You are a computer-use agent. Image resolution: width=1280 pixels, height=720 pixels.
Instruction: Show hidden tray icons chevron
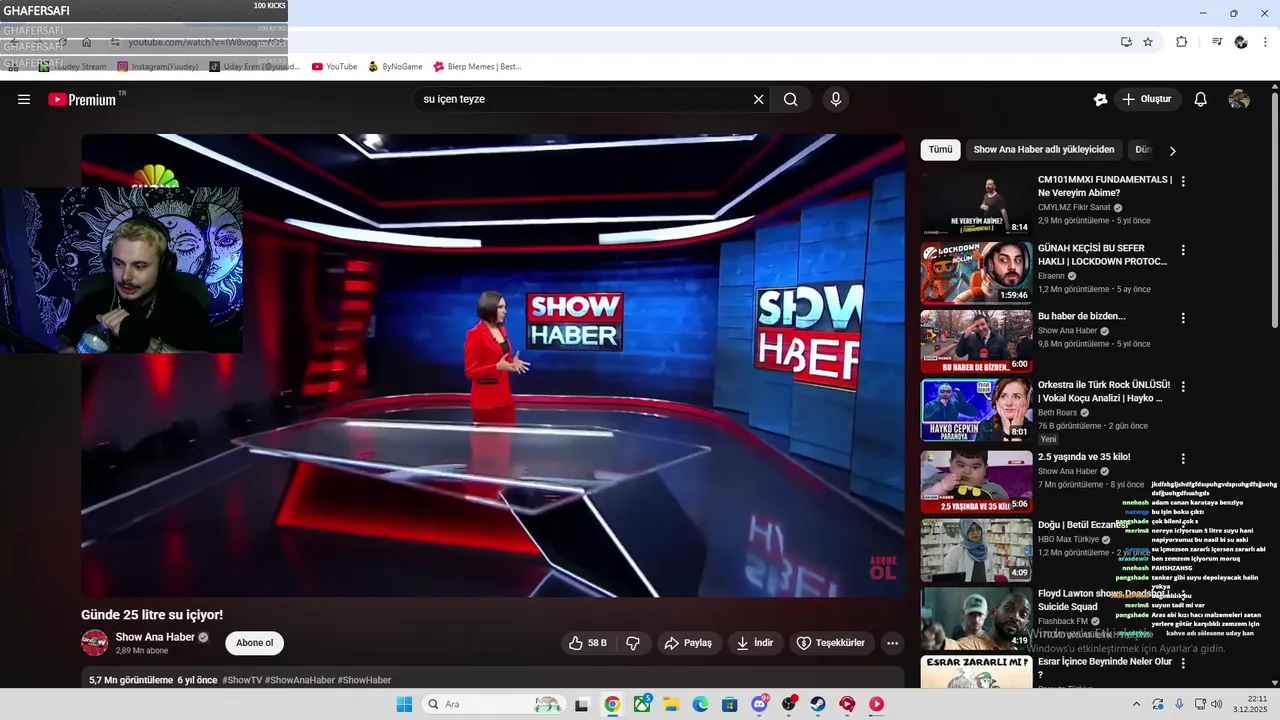point(1136,704)
